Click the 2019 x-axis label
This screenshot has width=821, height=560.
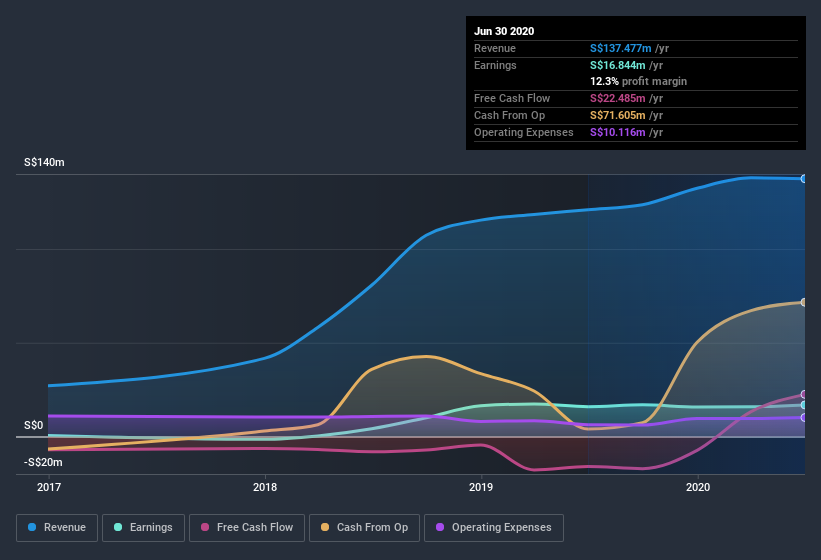point(481,487)
